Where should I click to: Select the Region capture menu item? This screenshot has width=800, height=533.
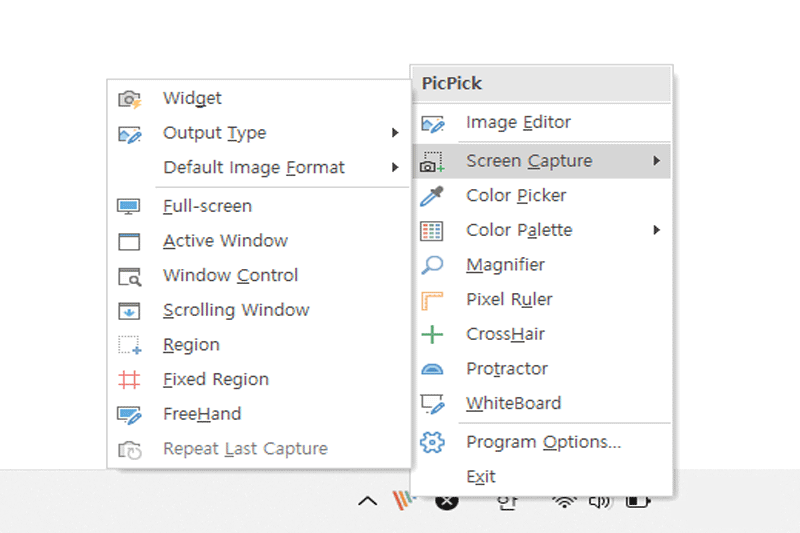(x=191, y=345)
